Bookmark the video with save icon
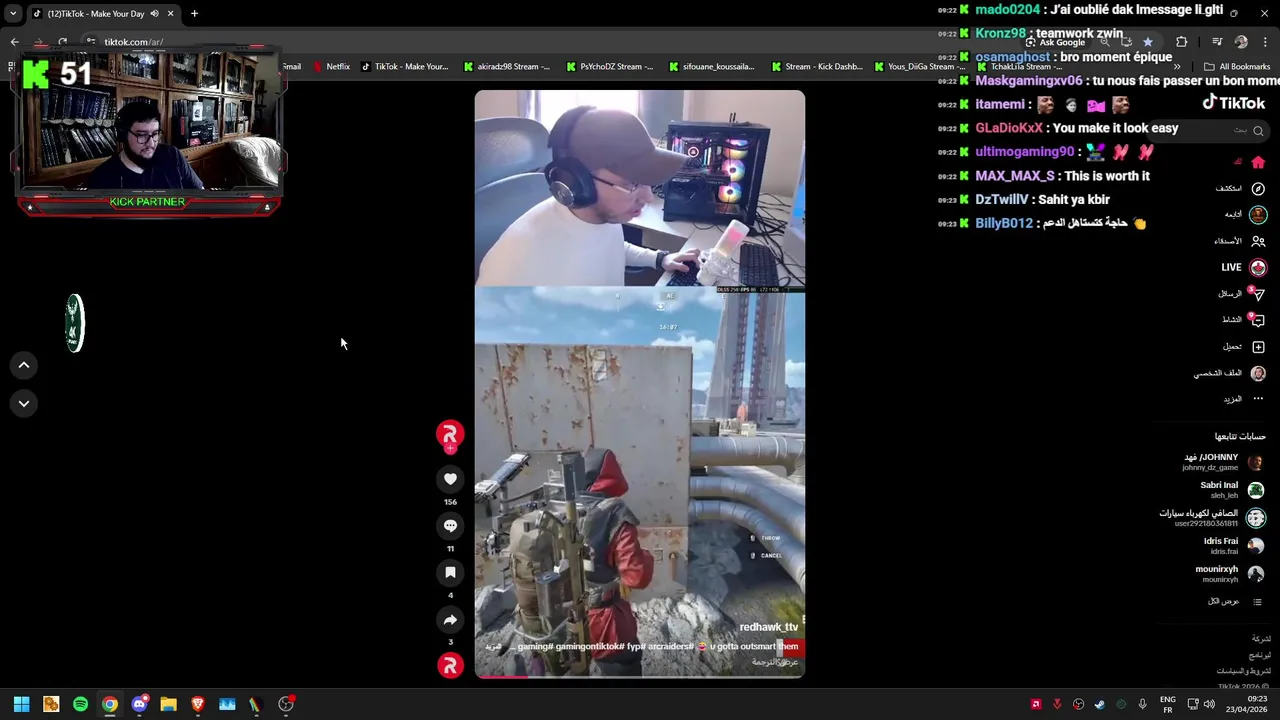Viewport: 1280px width, 720px height. pos(450,573)
